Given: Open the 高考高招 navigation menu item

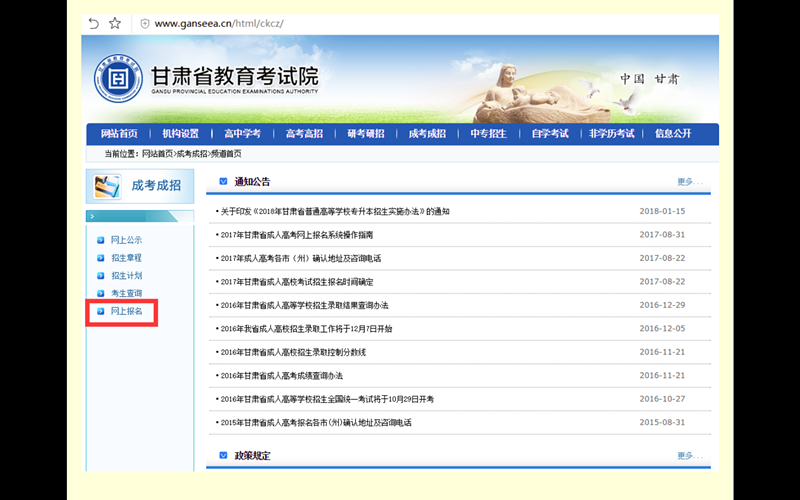Looking at the screenshot, I should (304, 134).
